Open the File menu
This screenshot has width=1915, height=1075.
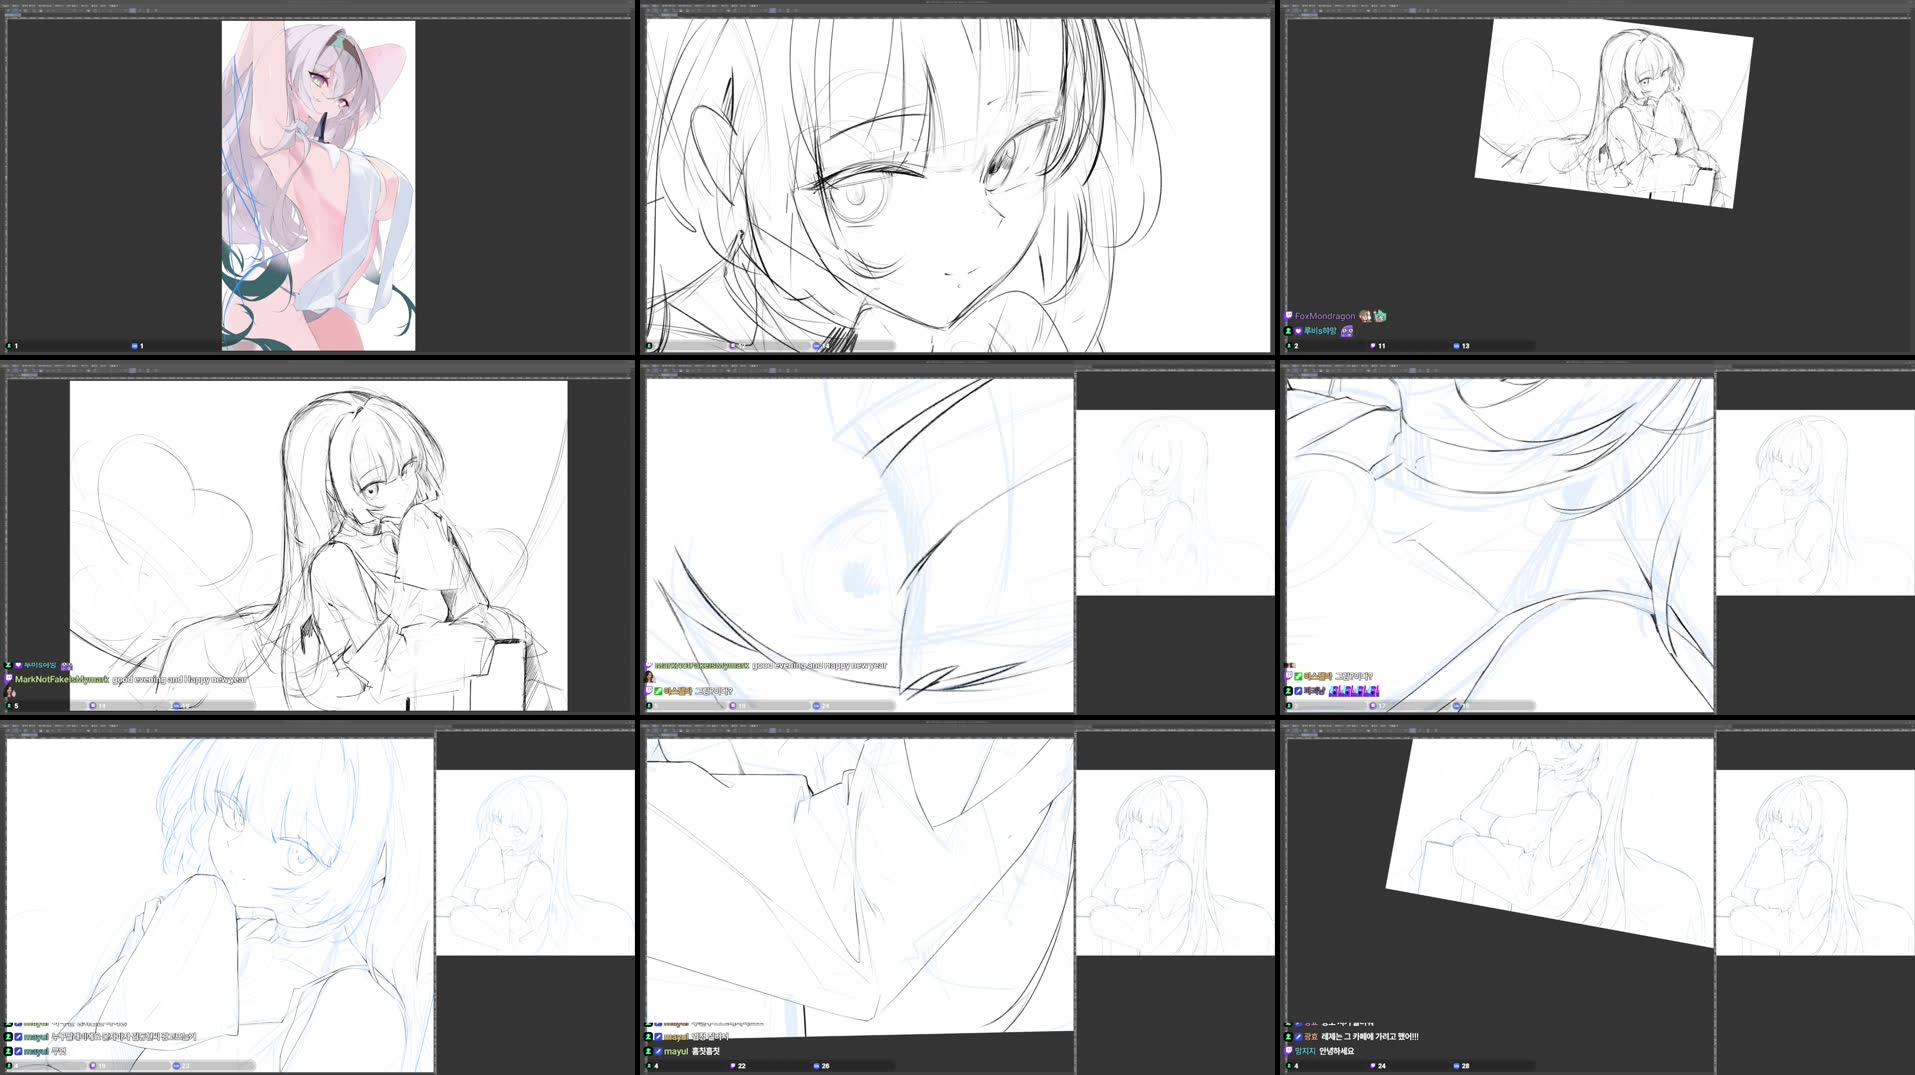(x=8, y=4)
